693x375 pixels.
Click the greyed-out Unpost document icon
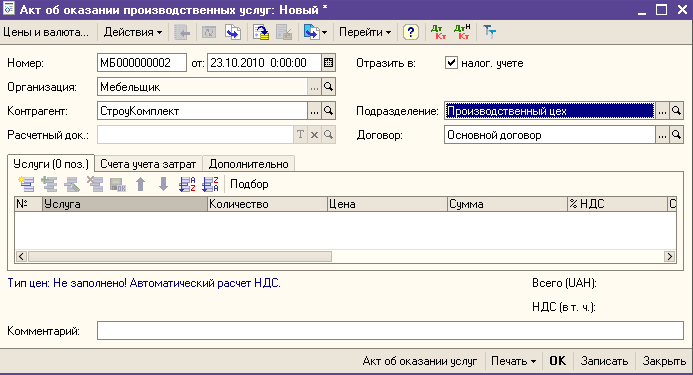pyautogui.click(x=284, y=32)
